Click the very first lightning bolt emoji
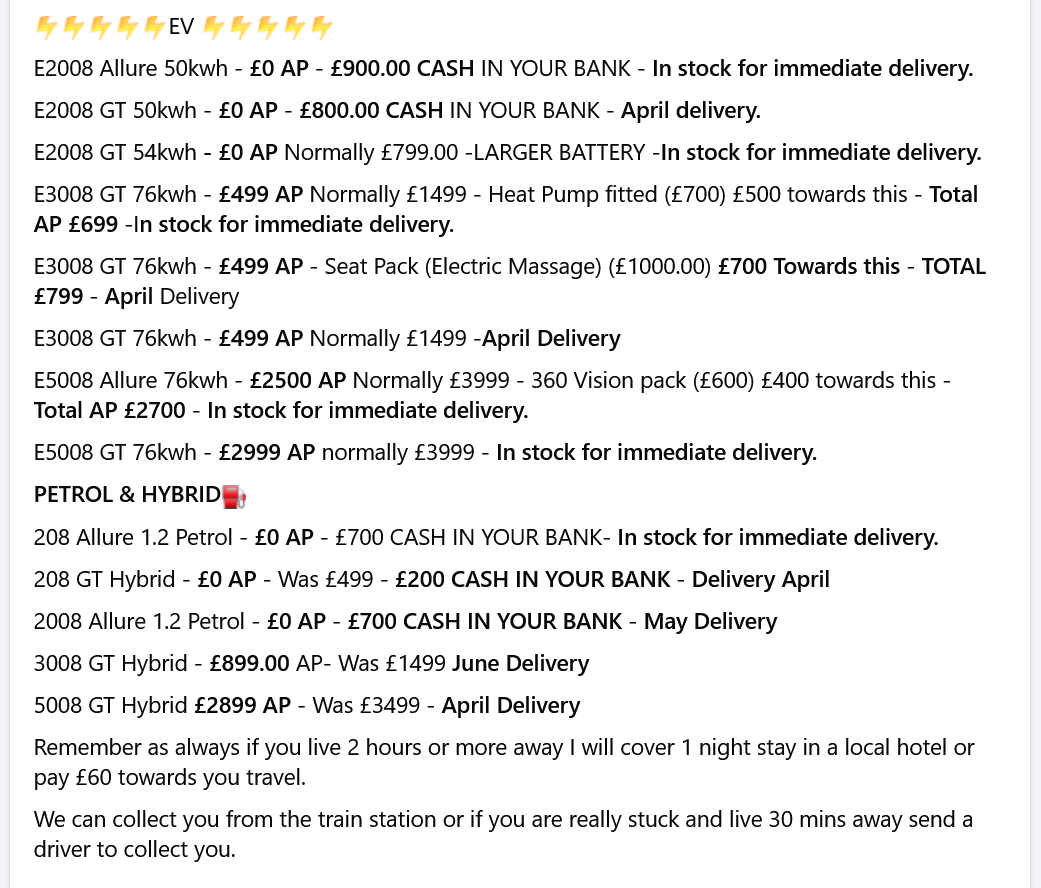This screenshot has width=1041, height=888. (x=46, y=27)
